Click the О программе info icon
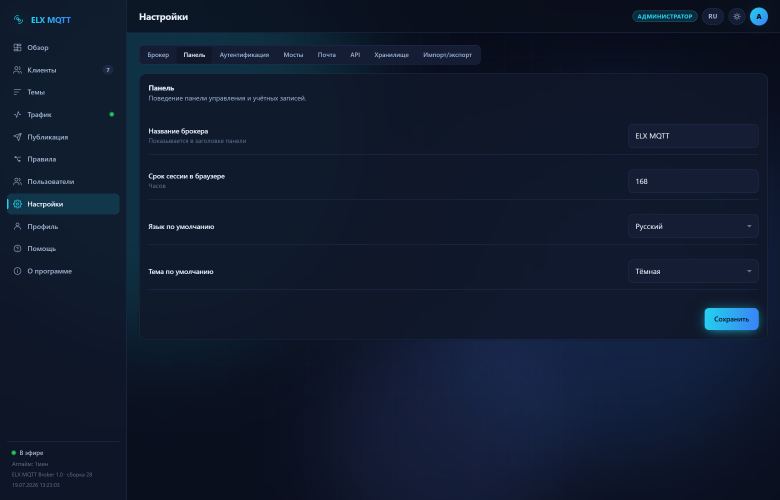Screen dimensions: 780x500 tap(17, 271)
